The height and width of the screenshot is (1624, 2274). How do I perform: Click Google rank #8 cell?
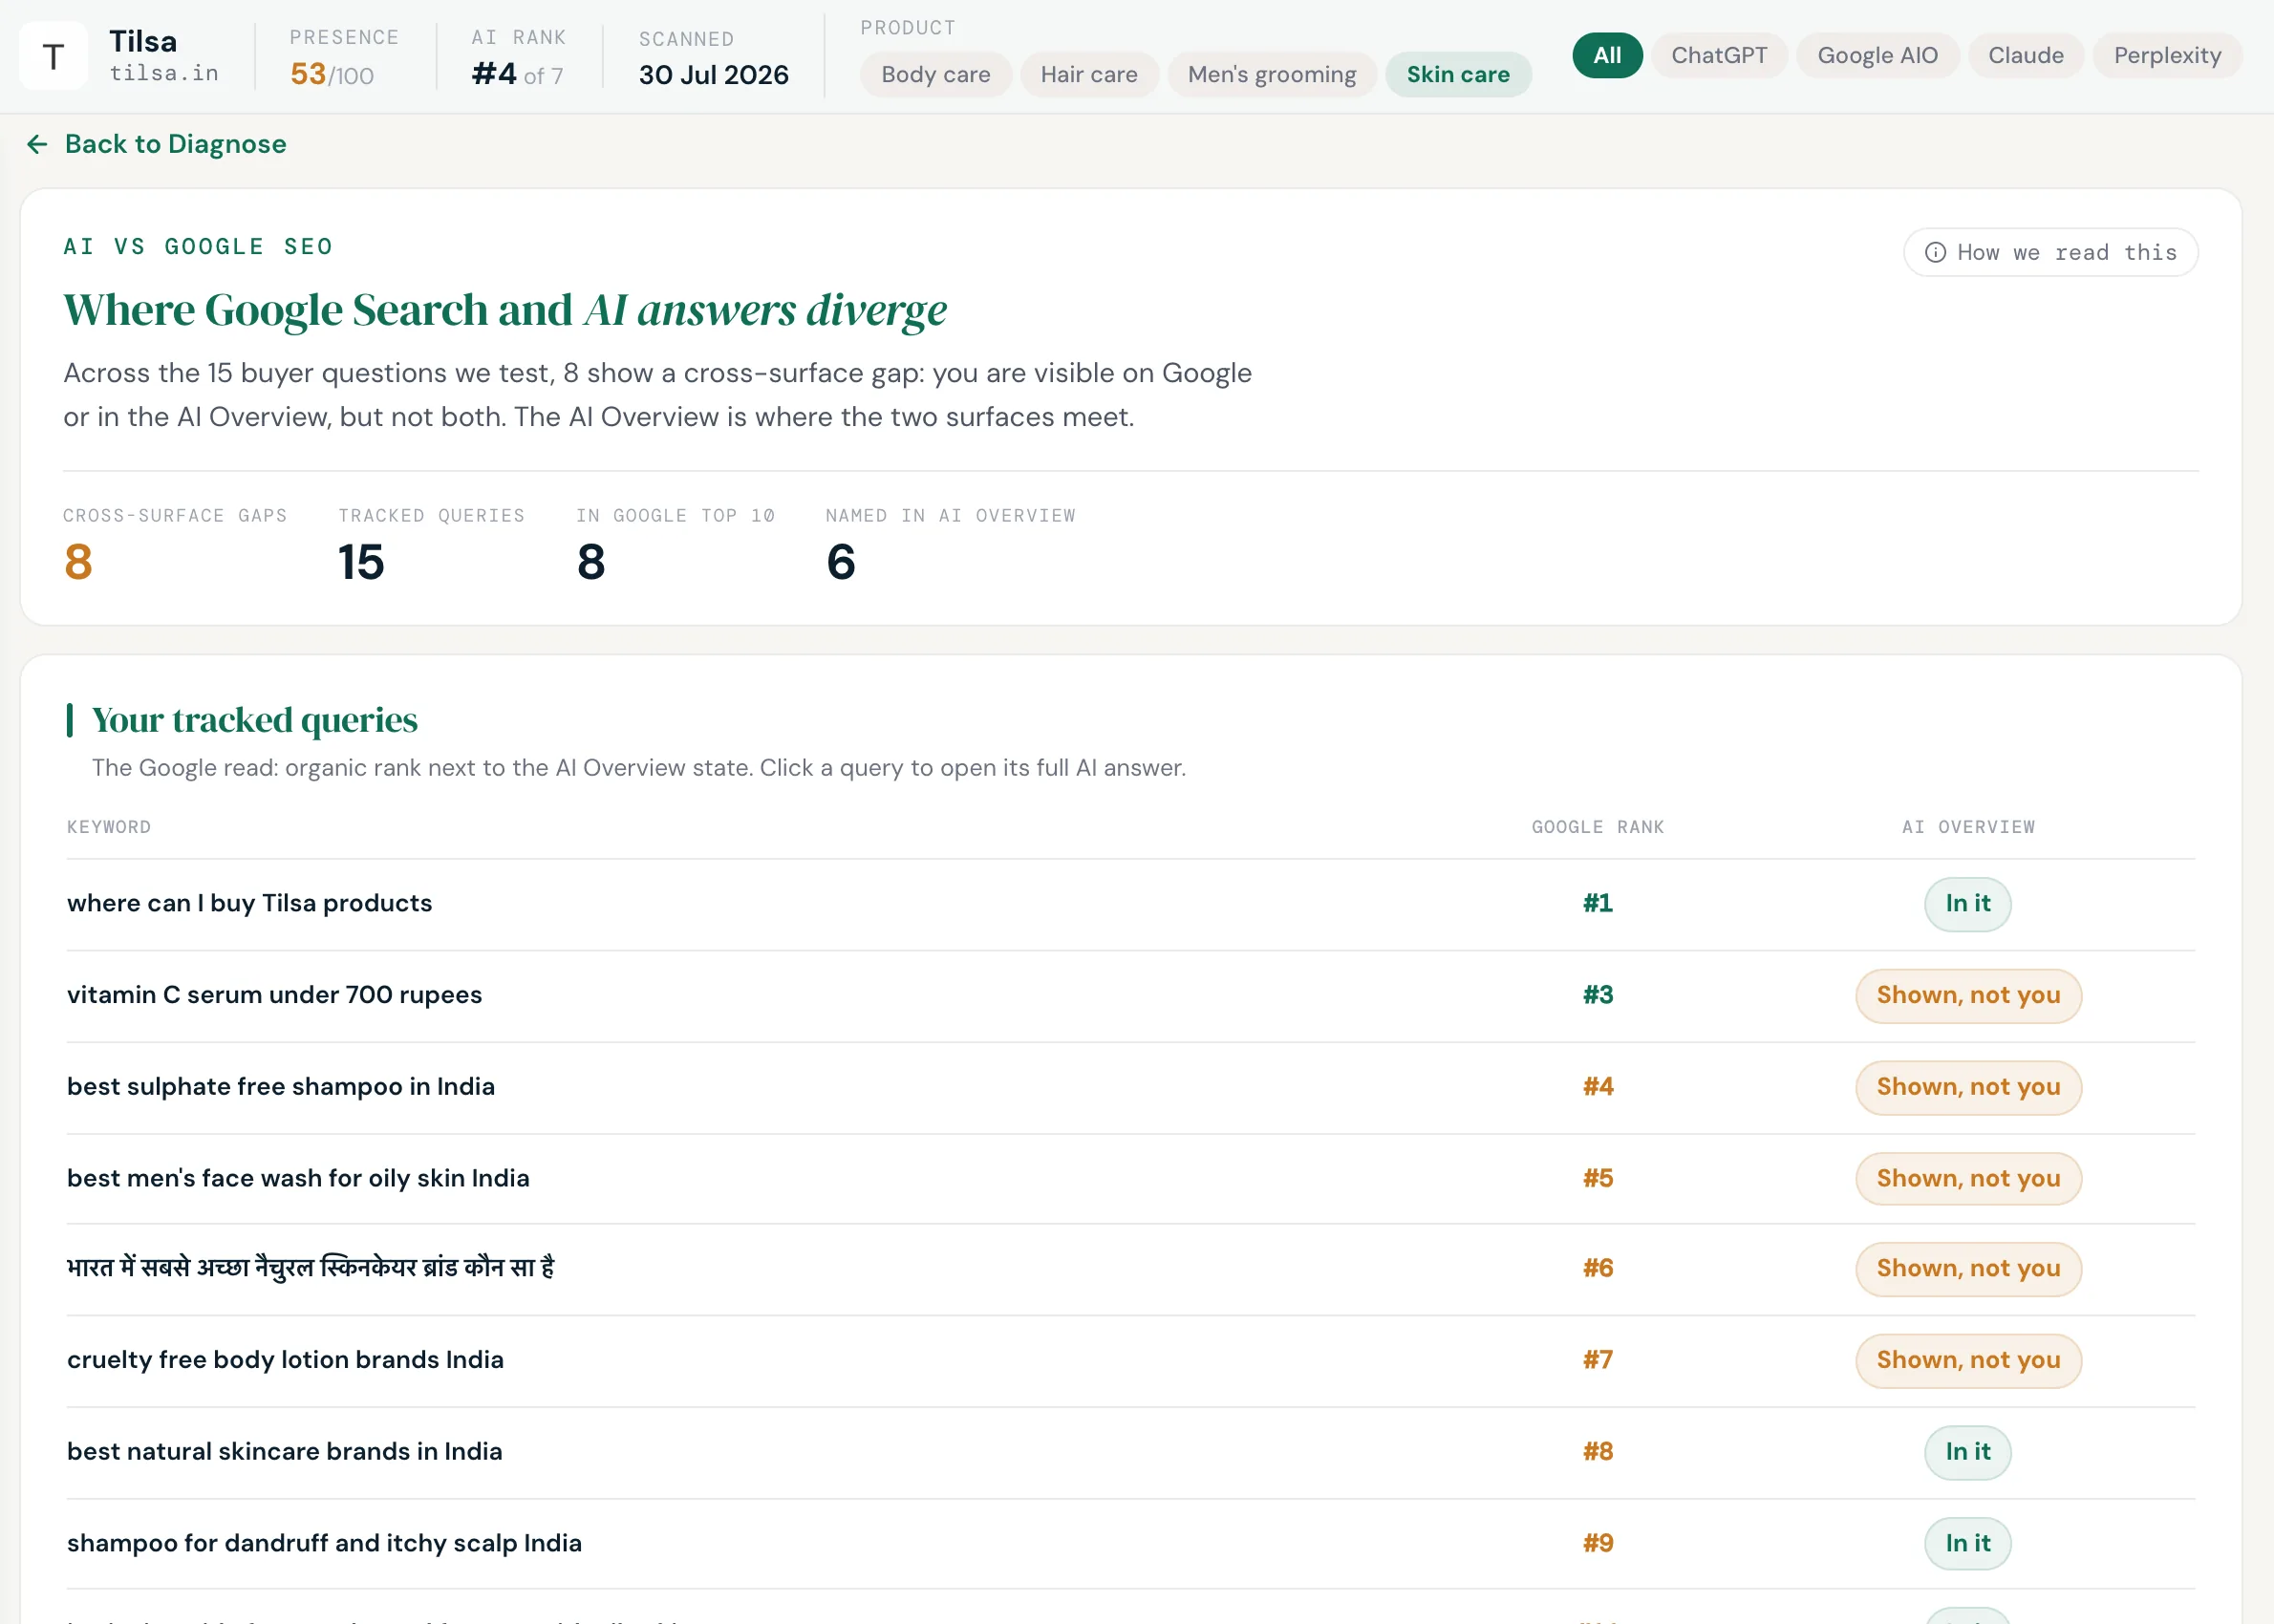pyautogui.click(x=1597, y=1453)
